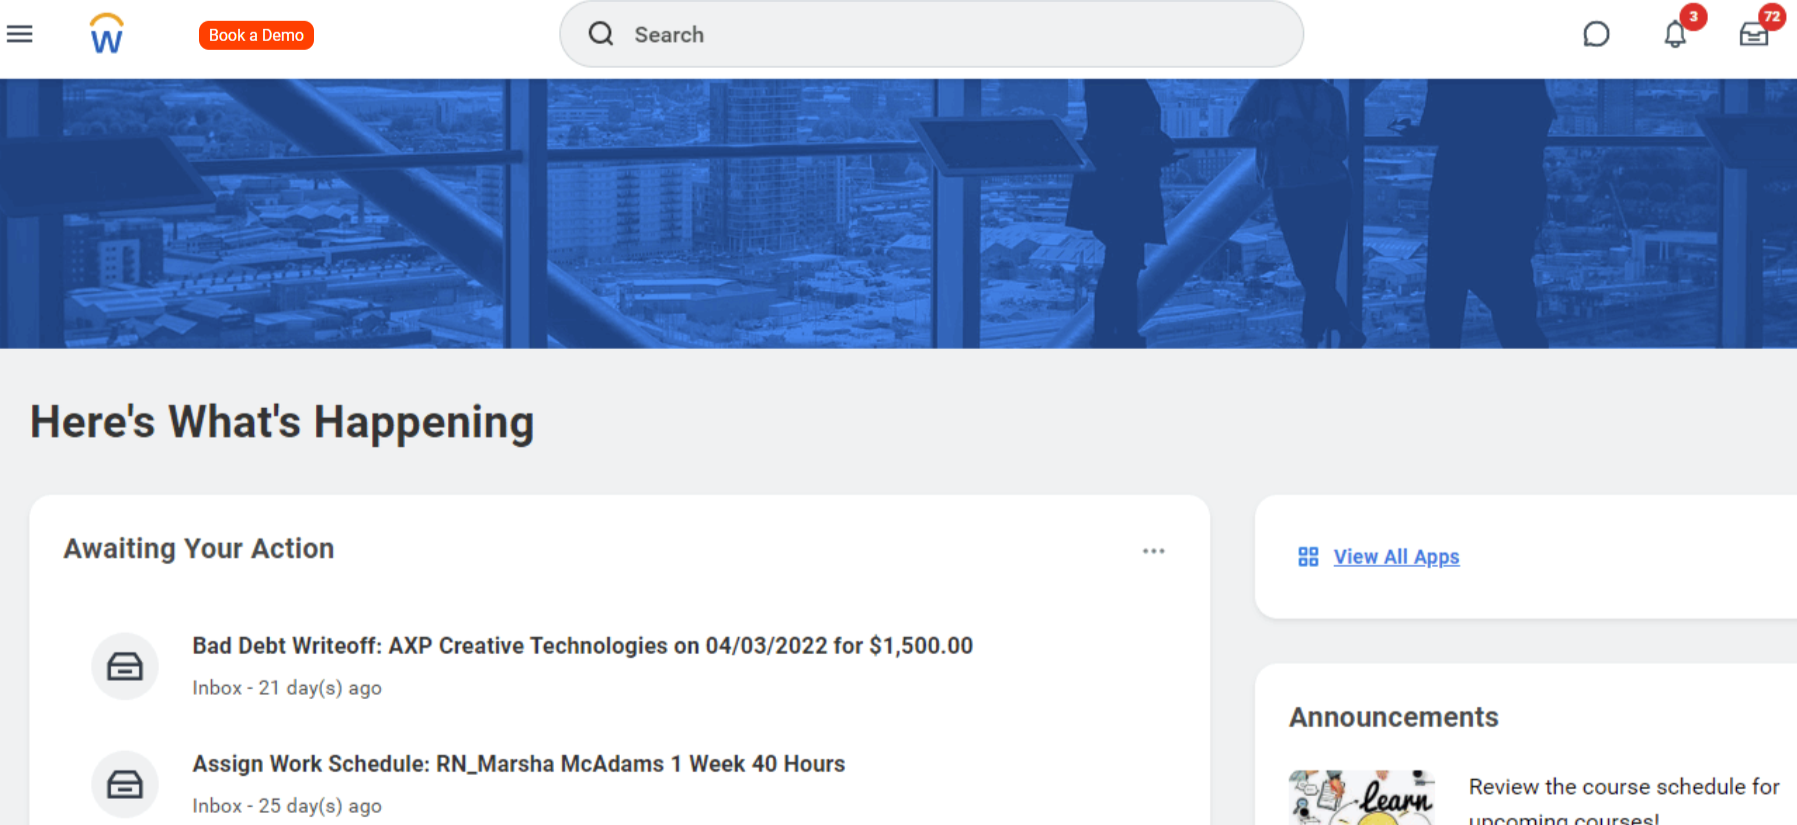Viewport: 1797px width, 825px height.
Task: Click into the Search field
Action: coord(931,34)
